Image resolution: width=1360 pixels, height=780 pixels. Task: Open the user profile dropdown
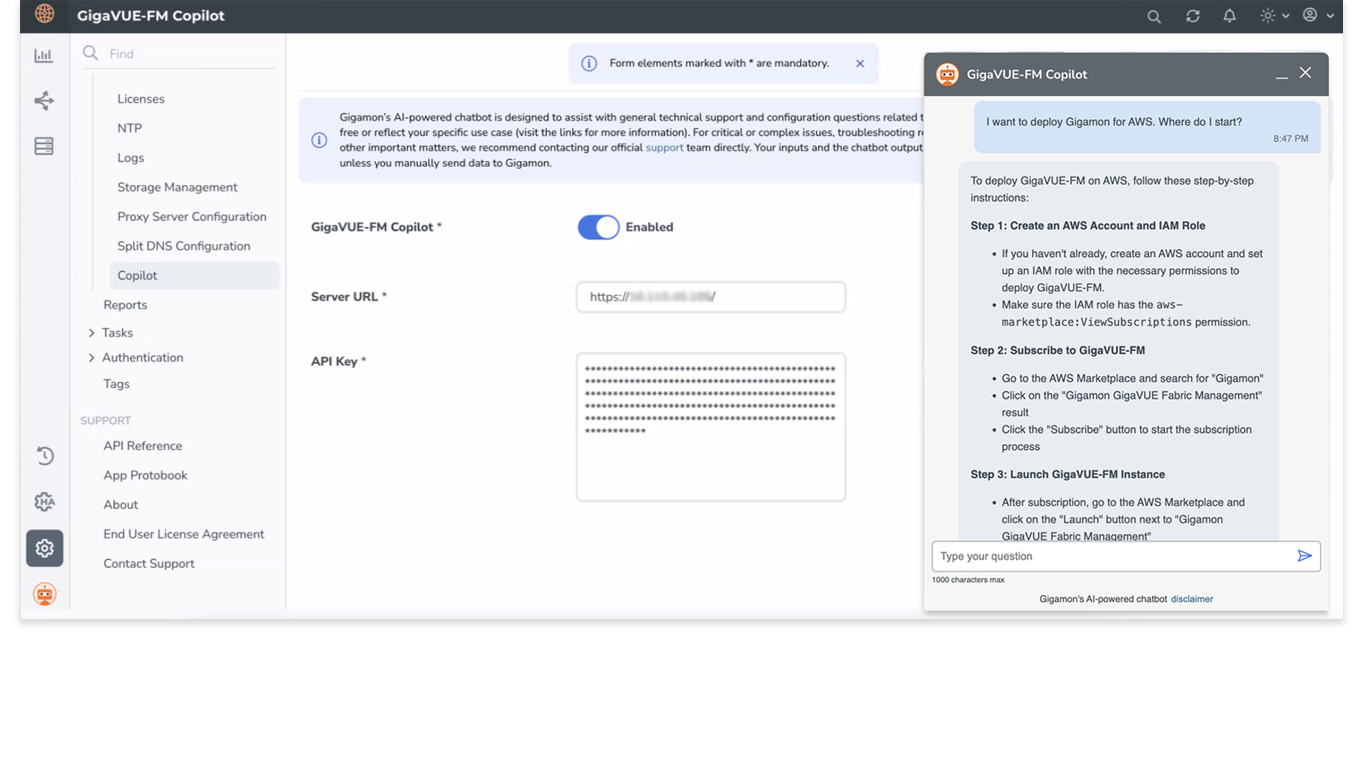pyautogui.click(x=1311, y=16)
